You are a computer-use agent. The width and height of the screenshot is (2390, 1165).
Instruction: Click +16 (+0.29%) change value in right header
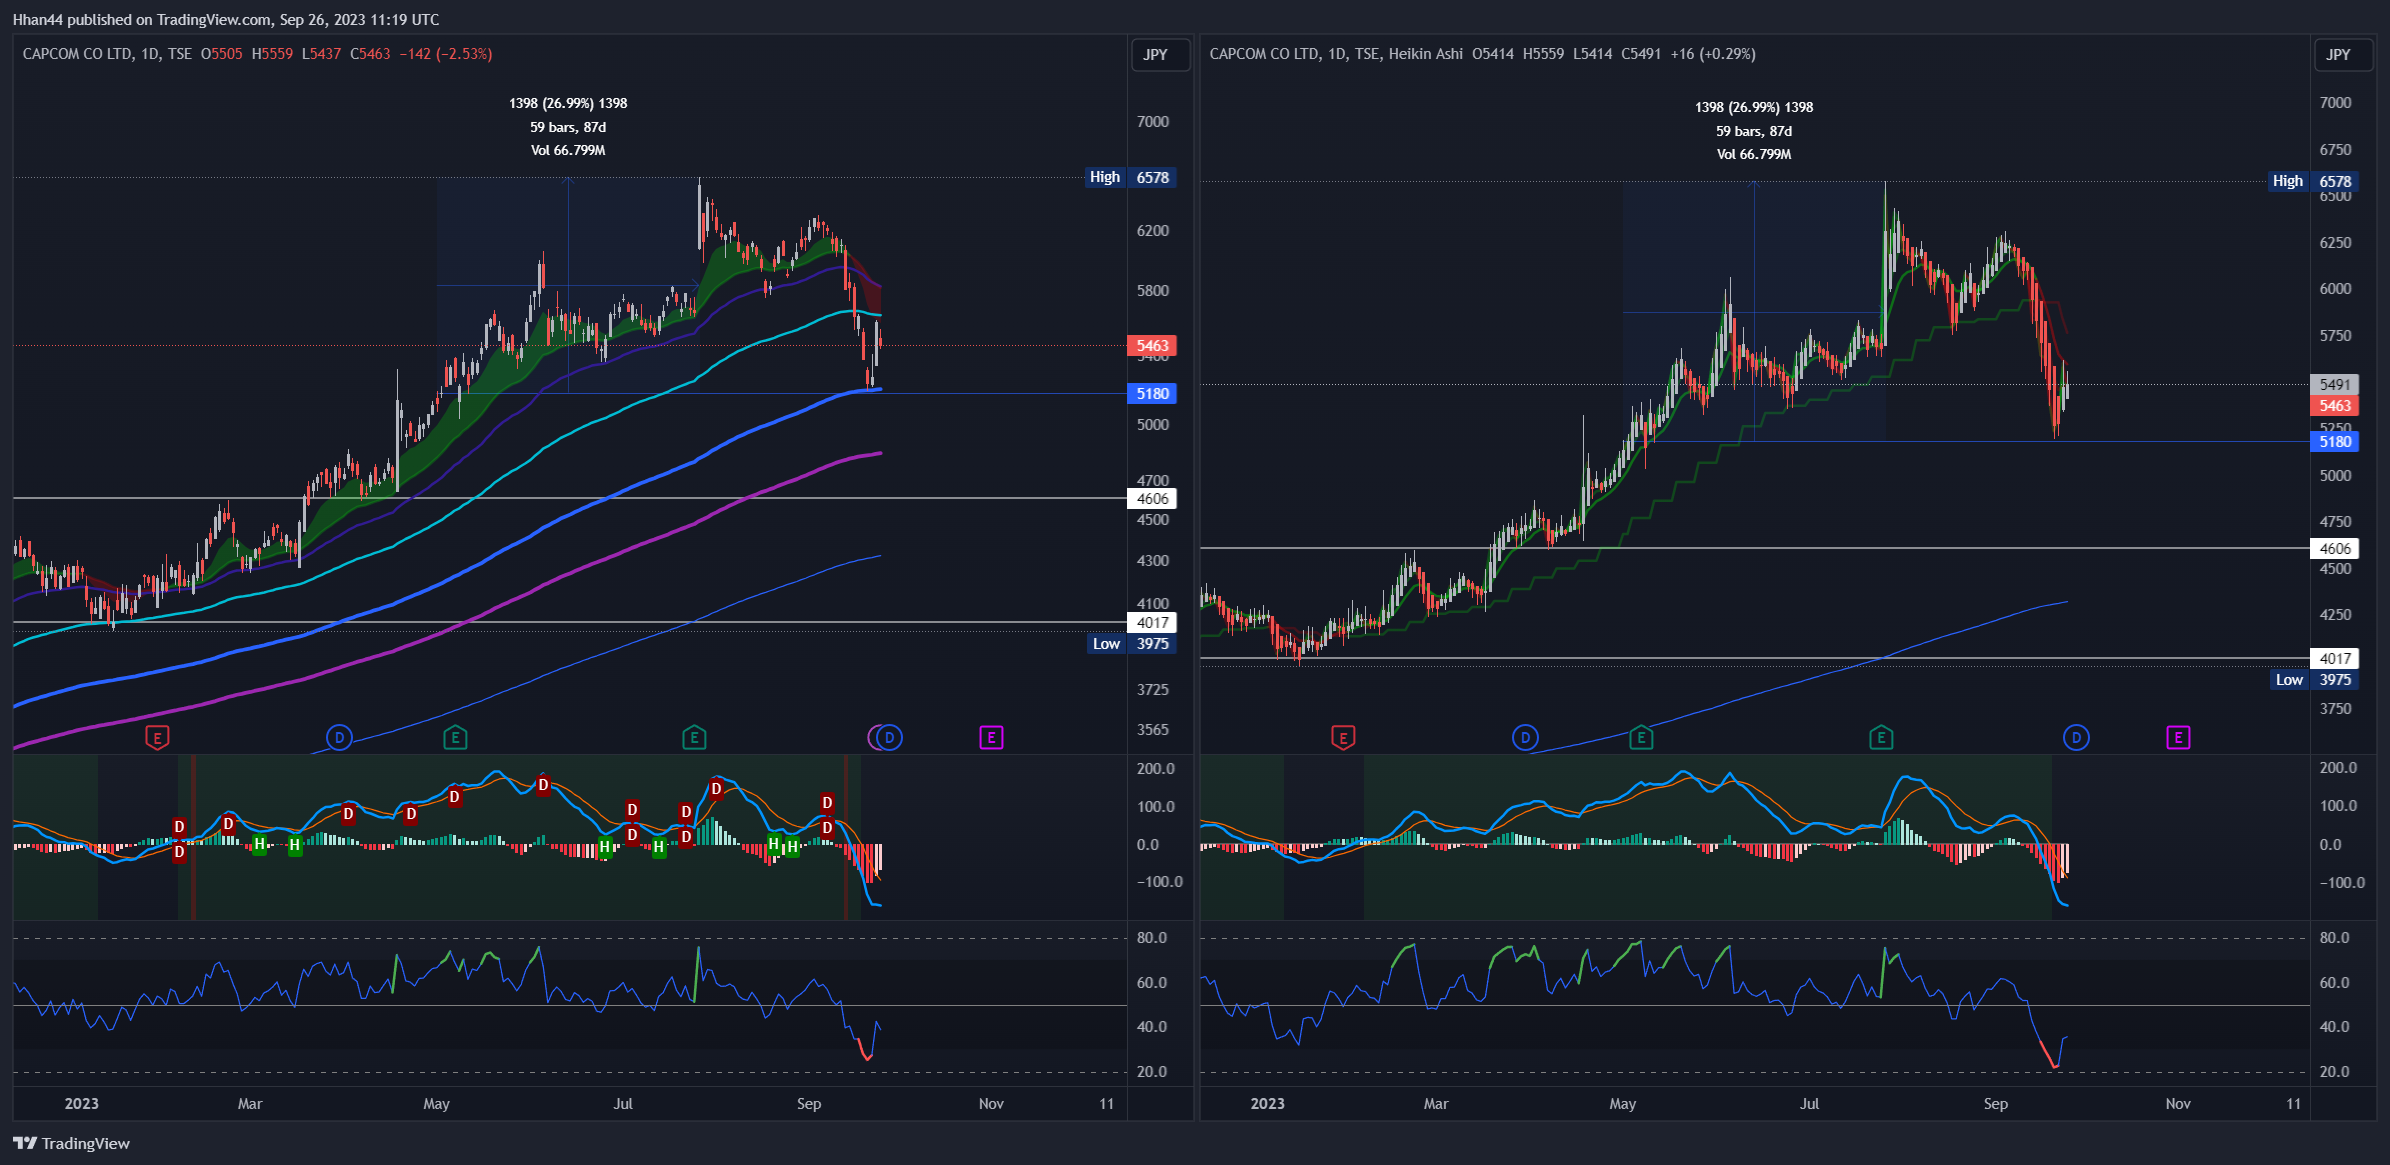1713,54
